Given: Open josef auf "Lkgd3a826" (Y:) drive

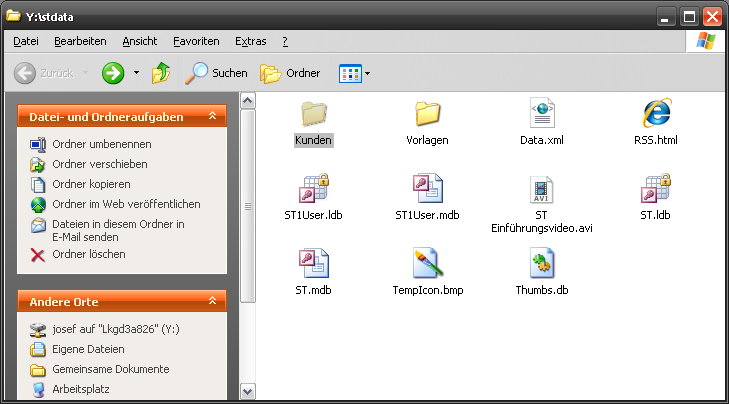Looking at the screenshot, I should coord(116,329).
